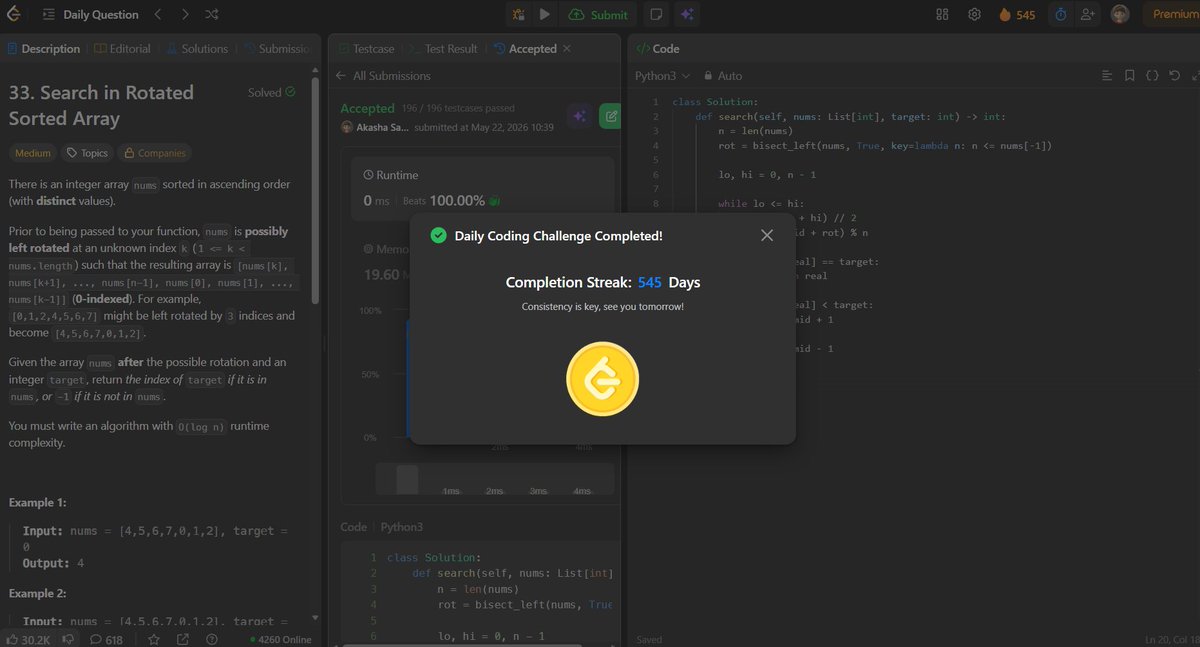Click the curly braces icon in code toolbar
This screenshot has width=1200, height=647.
(x=1152, y=75)
